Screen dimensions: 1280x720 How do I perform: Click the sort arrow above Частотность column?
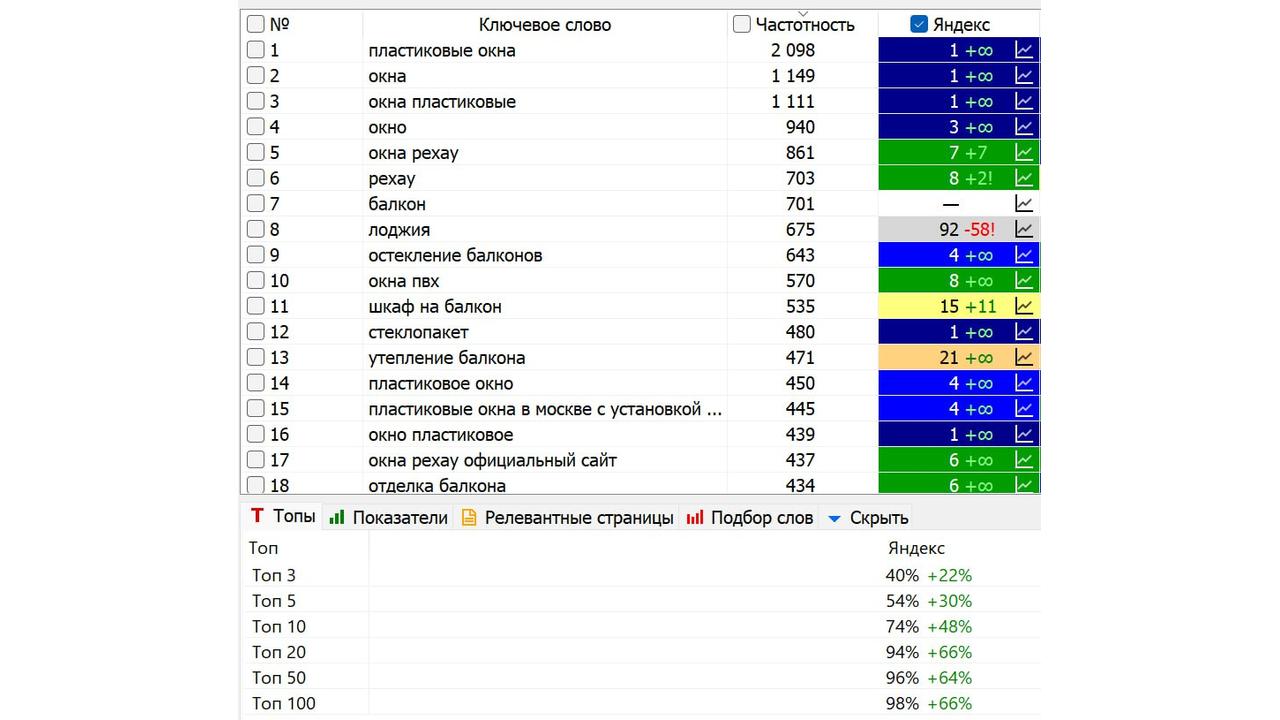tap(802, 13)
